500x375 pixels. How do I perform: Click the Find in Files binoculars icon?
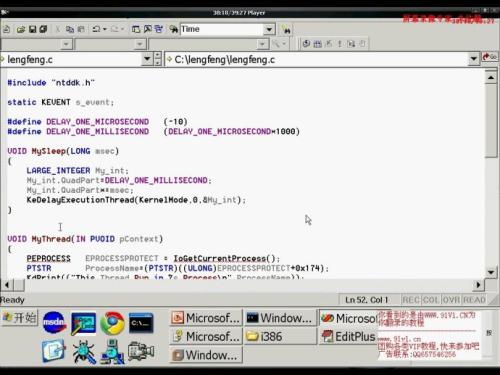[x=173, y=29]
